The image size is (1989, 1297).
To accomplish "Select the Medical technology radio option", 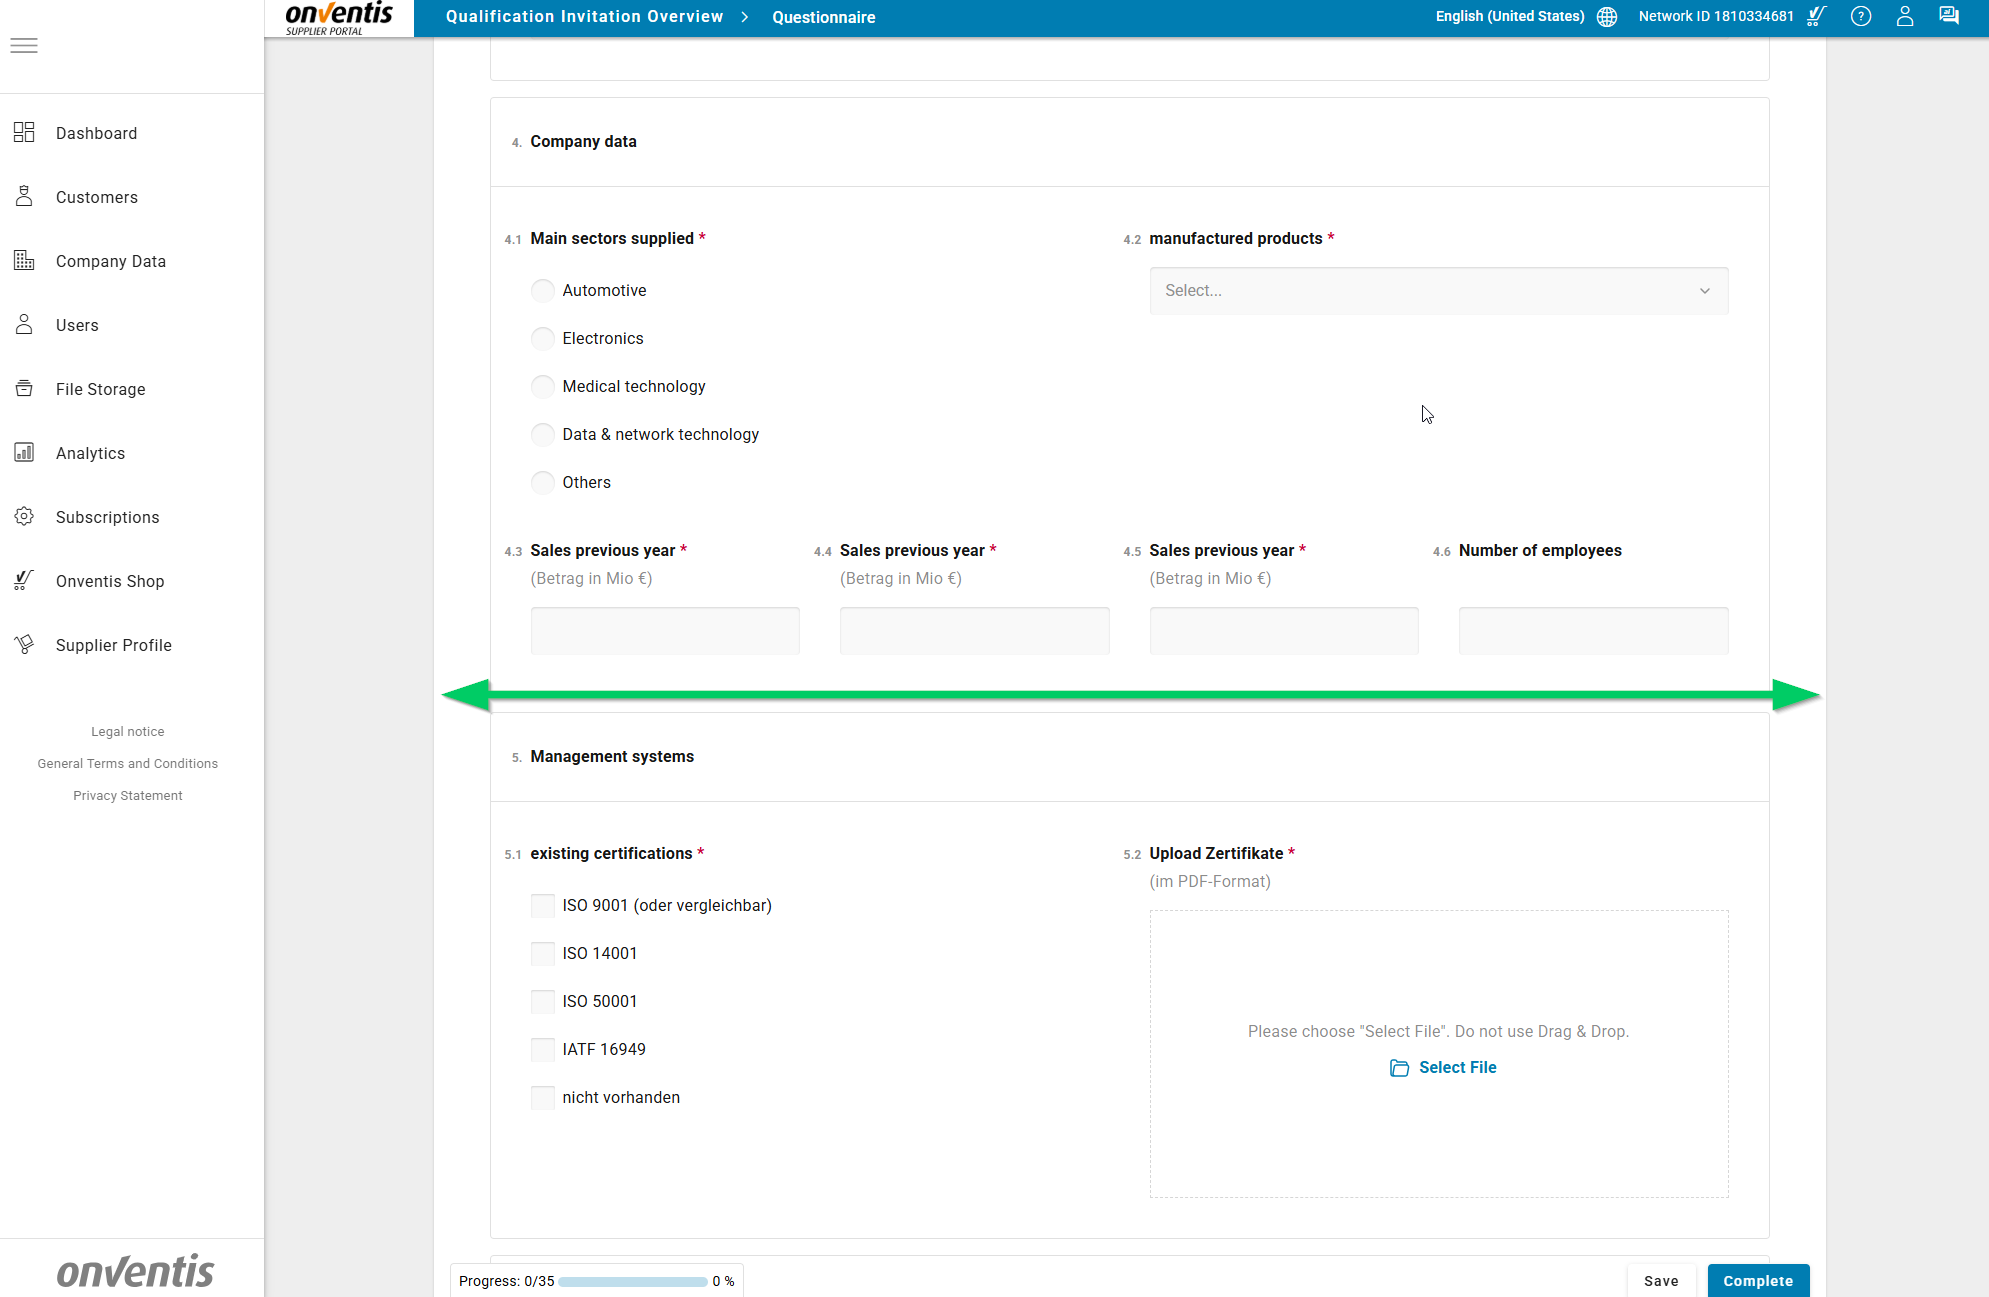I will point(543,387).
